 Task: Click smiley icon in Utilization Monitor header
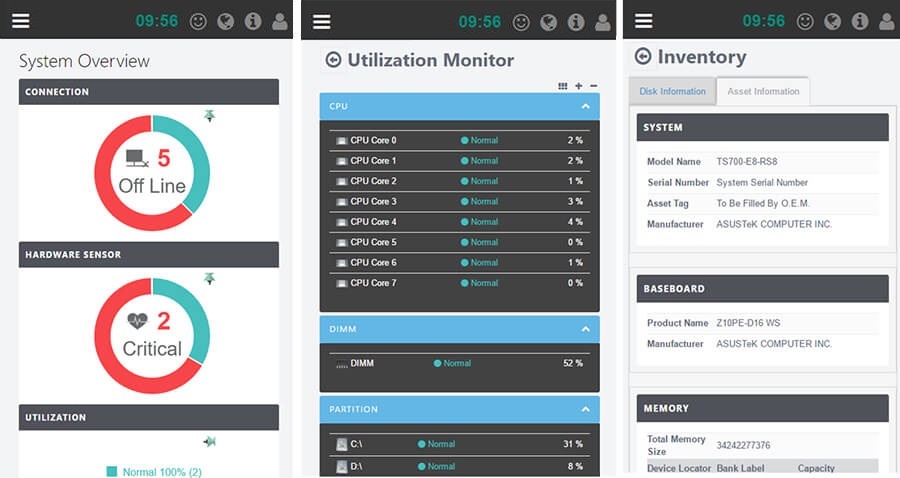[521, 22]
